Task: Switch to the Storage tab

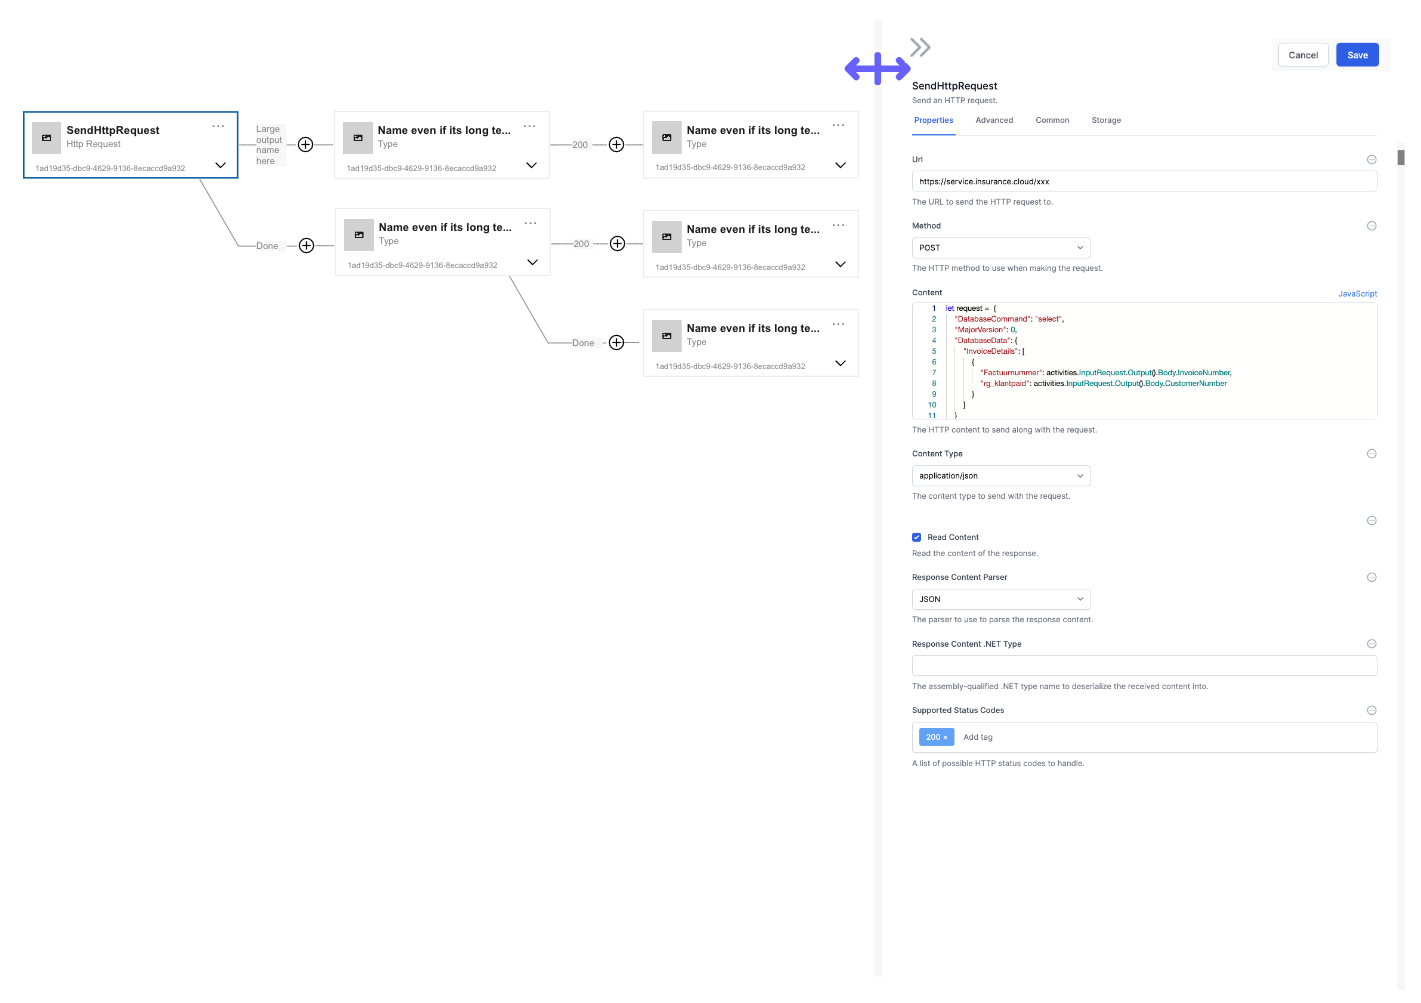Action: pos(1107,121)
